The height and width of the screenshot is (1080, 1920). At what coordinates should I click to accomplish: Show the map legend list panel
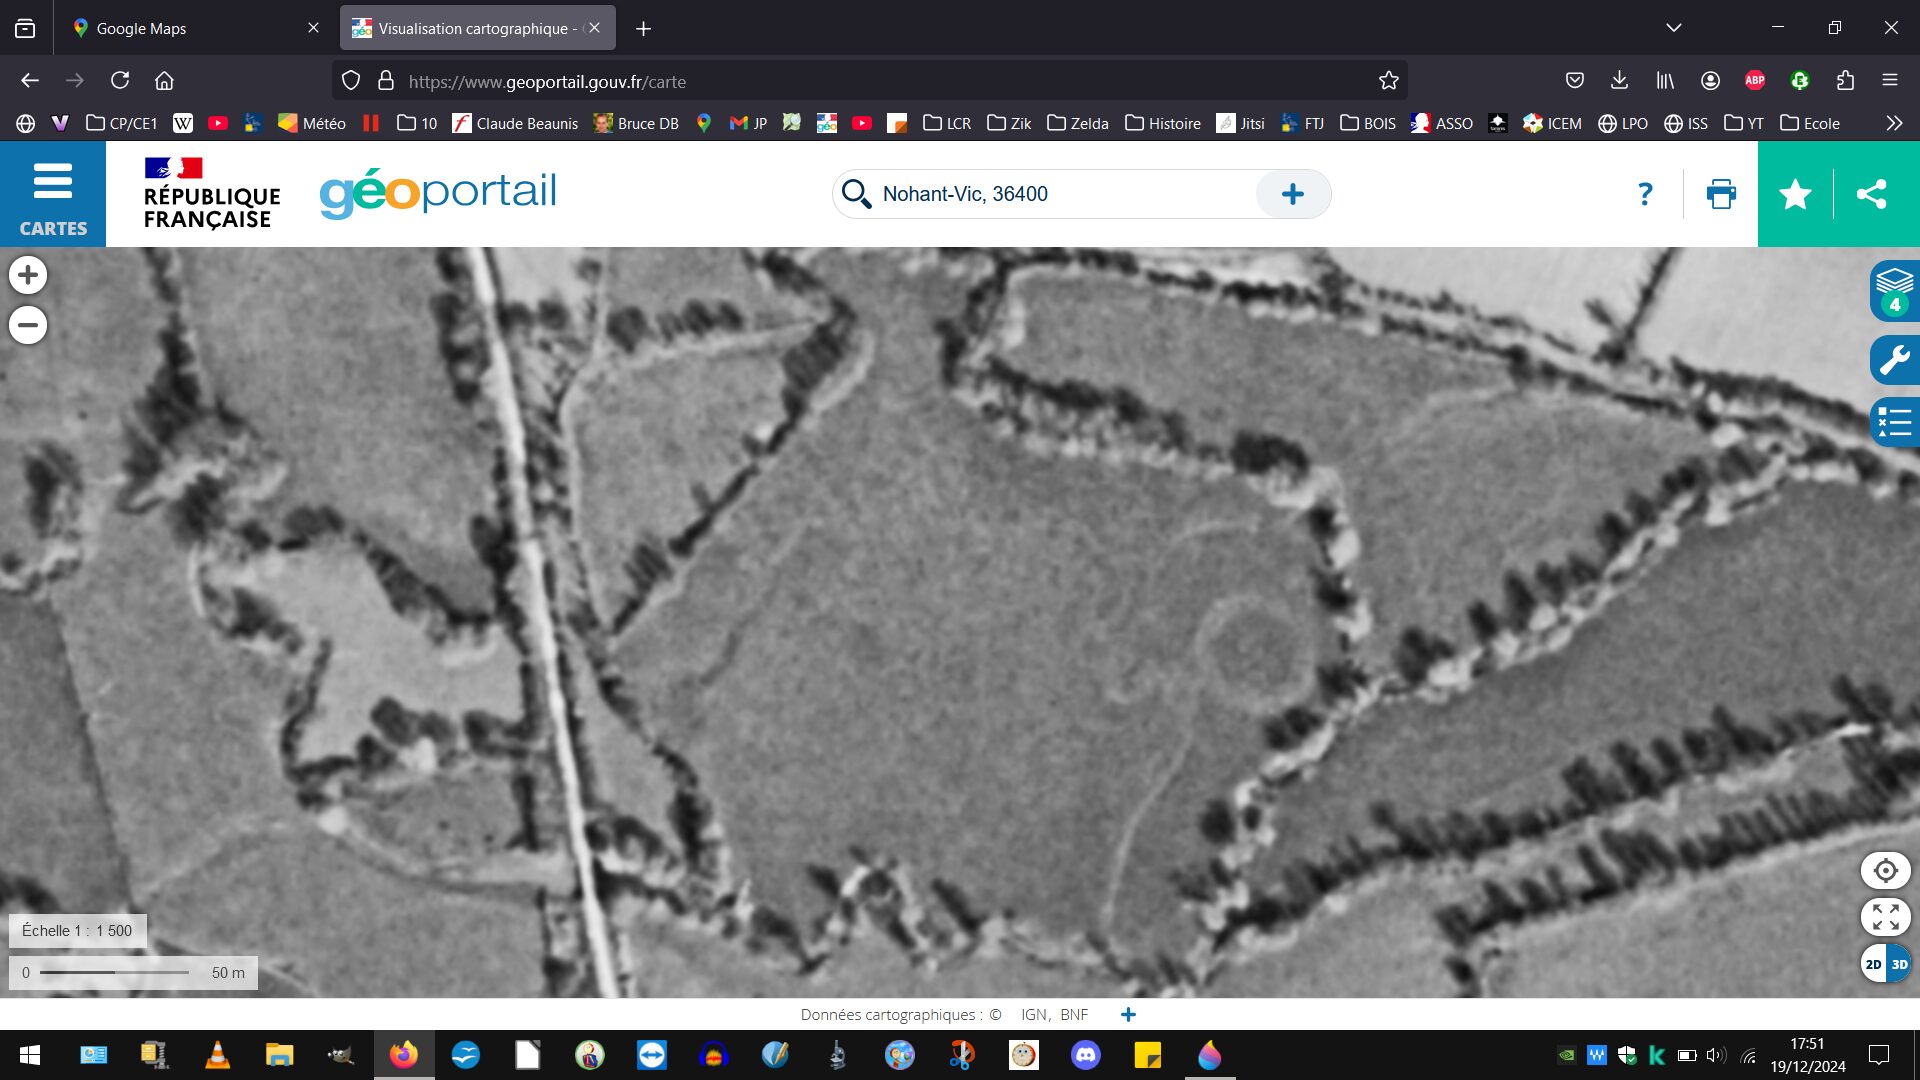pos(1894,422)
